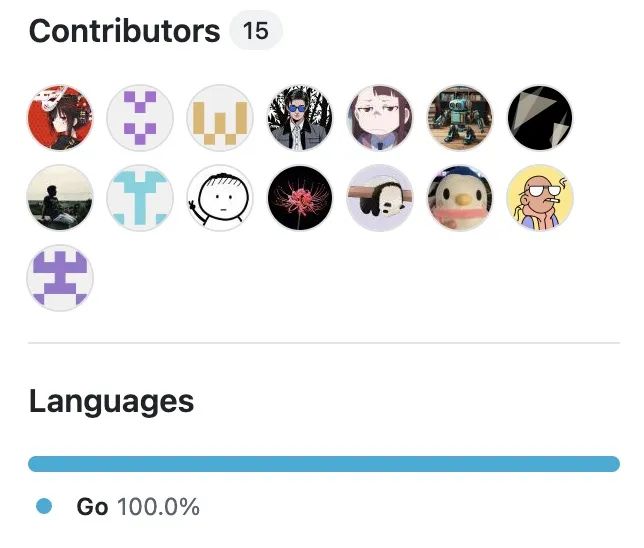This screenshot has width=644, height=548.
Task: Click the blue dot beside Go
Action: pyautogui.click(x=43, y=507)
